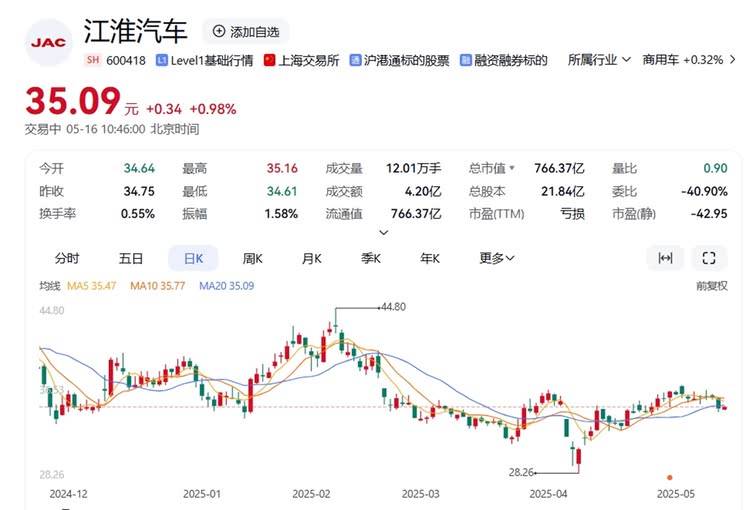Screen dimensions: 750x510
Task: Toggle chart width fit icon
Action: [665, 258]
